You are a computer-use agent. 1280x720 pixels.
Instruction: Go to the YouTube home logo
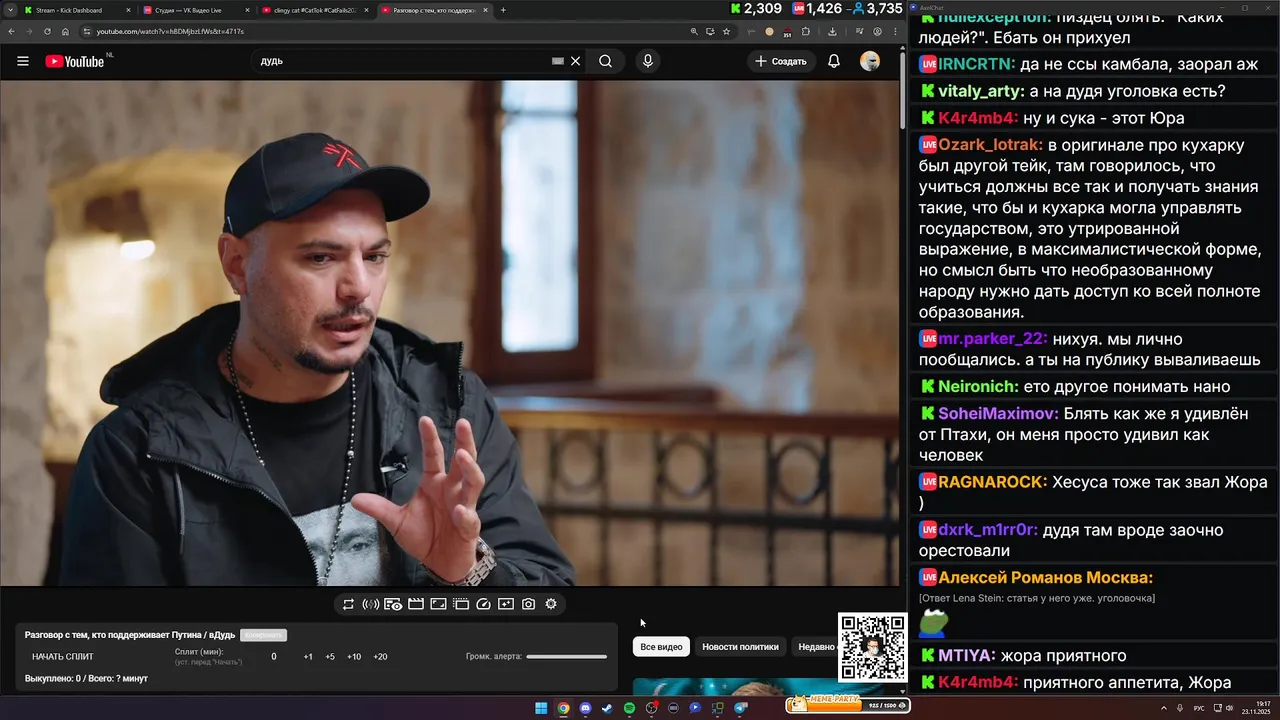76,61
